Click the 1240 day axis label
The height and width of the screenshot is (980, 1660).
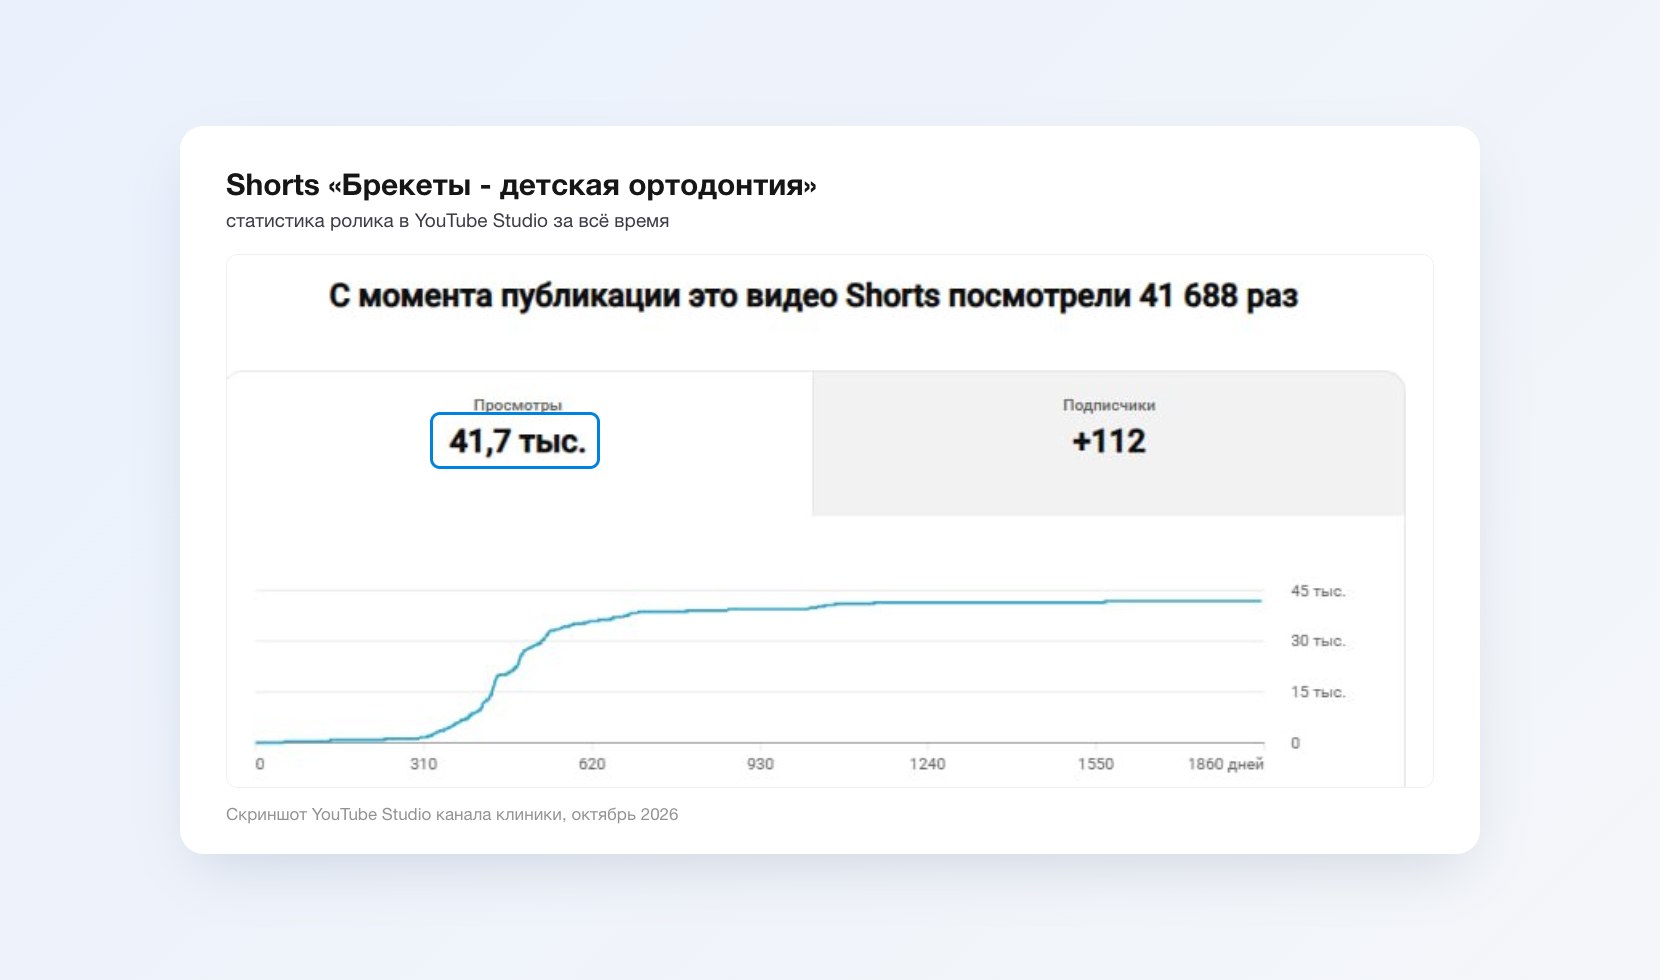927,764
